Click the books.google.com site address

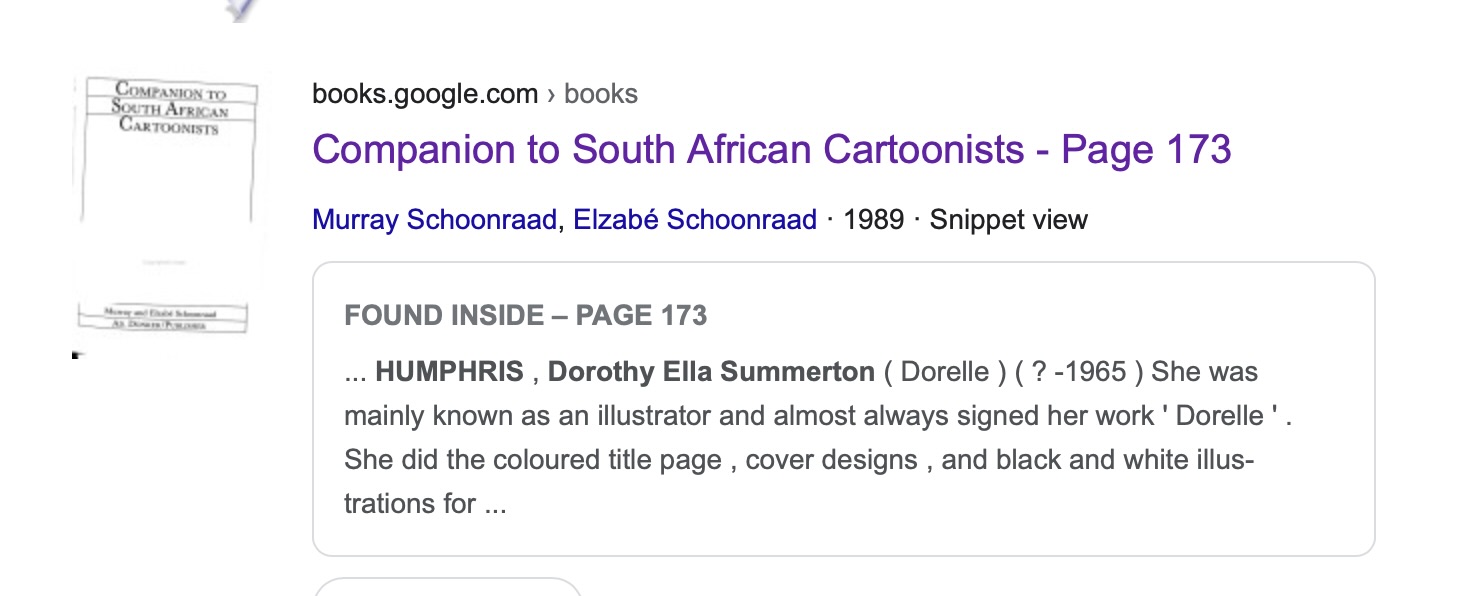coord(425,94)
